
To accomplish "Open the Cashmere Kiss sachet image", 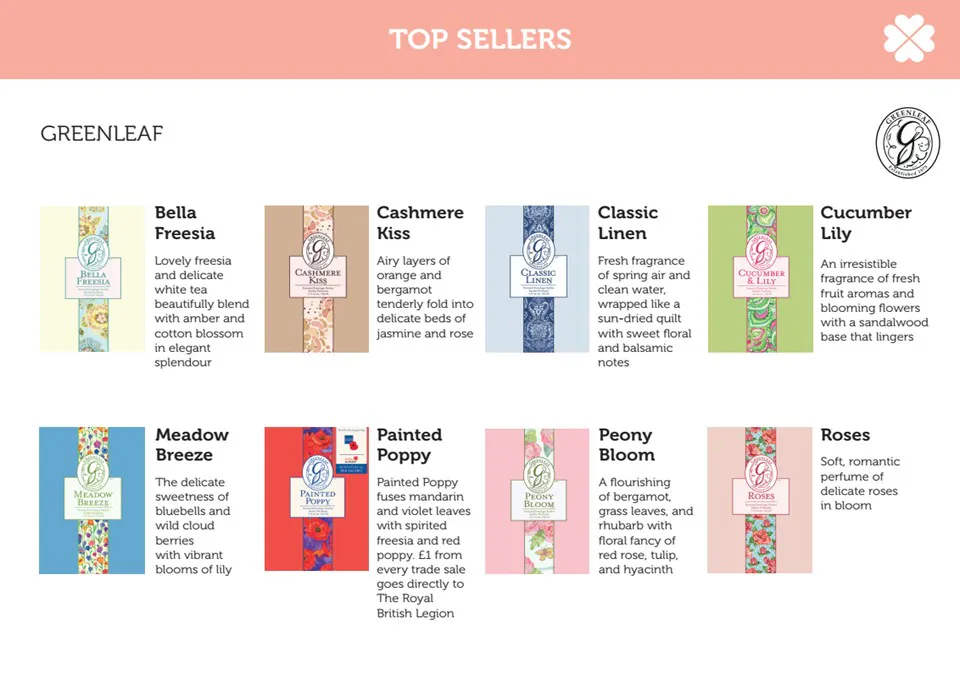I will 317,278.
